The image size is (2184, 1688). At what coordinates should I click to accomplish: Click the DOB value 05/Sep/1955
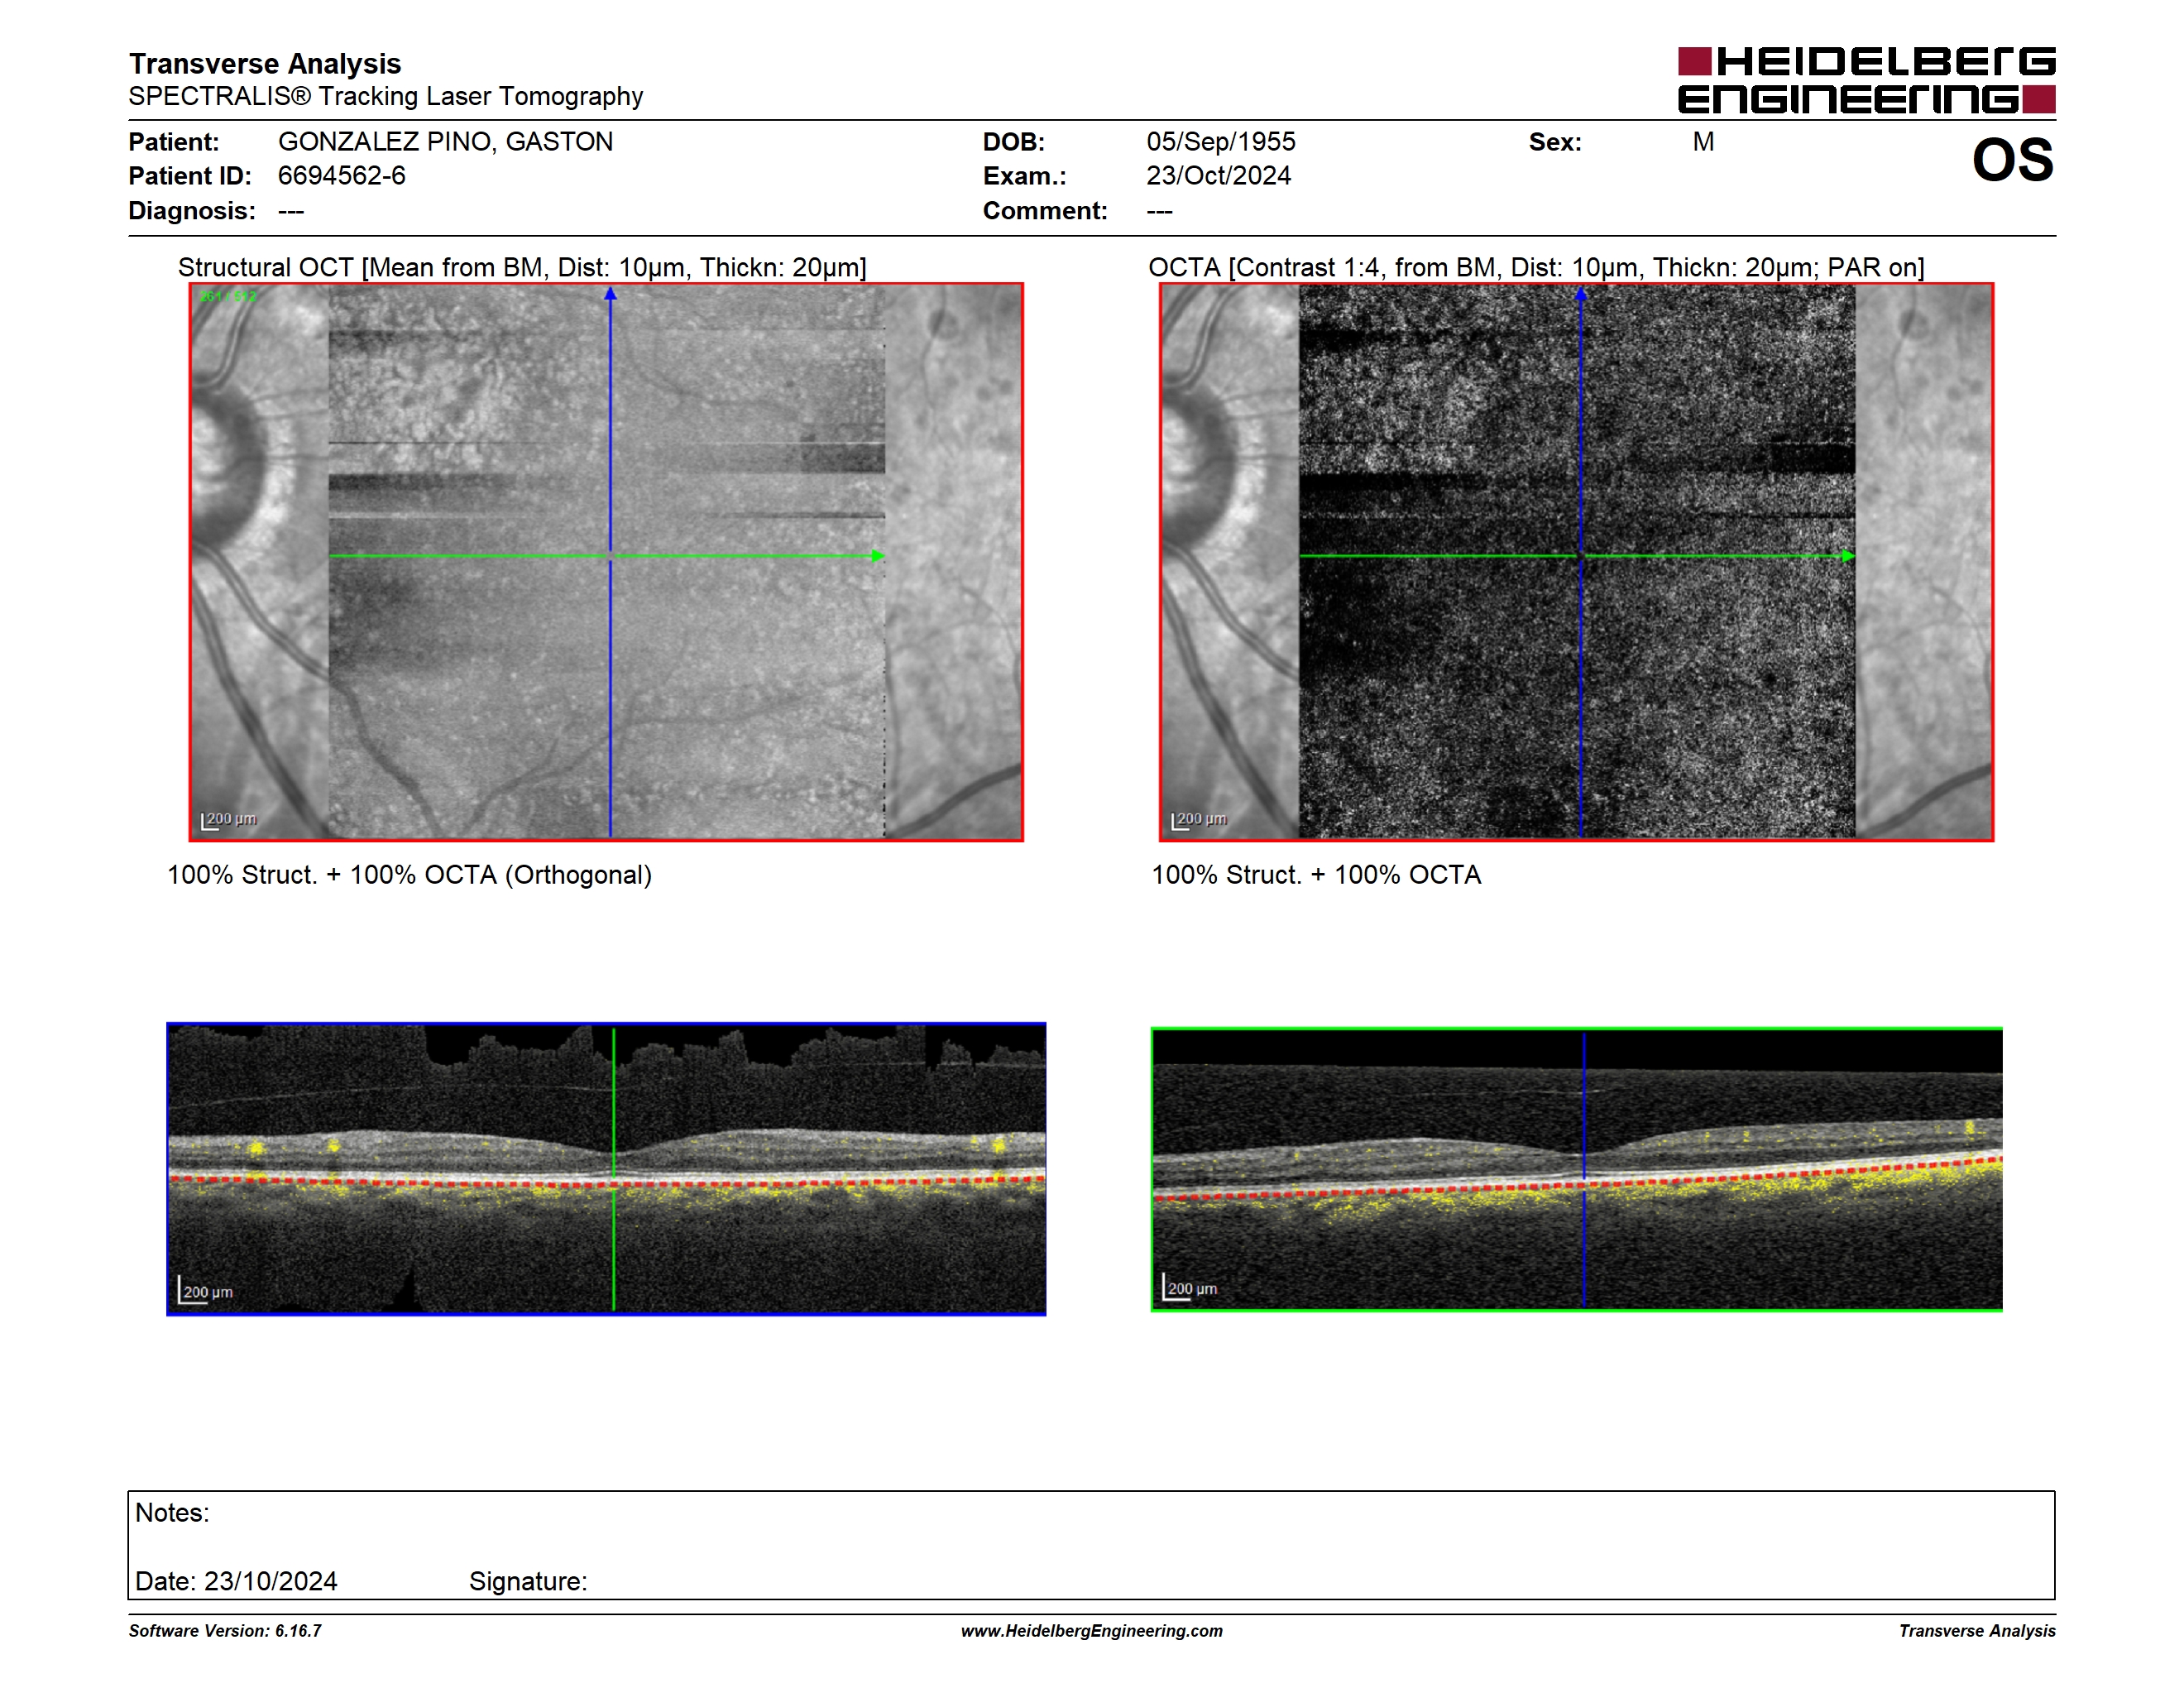(1221, 142)
